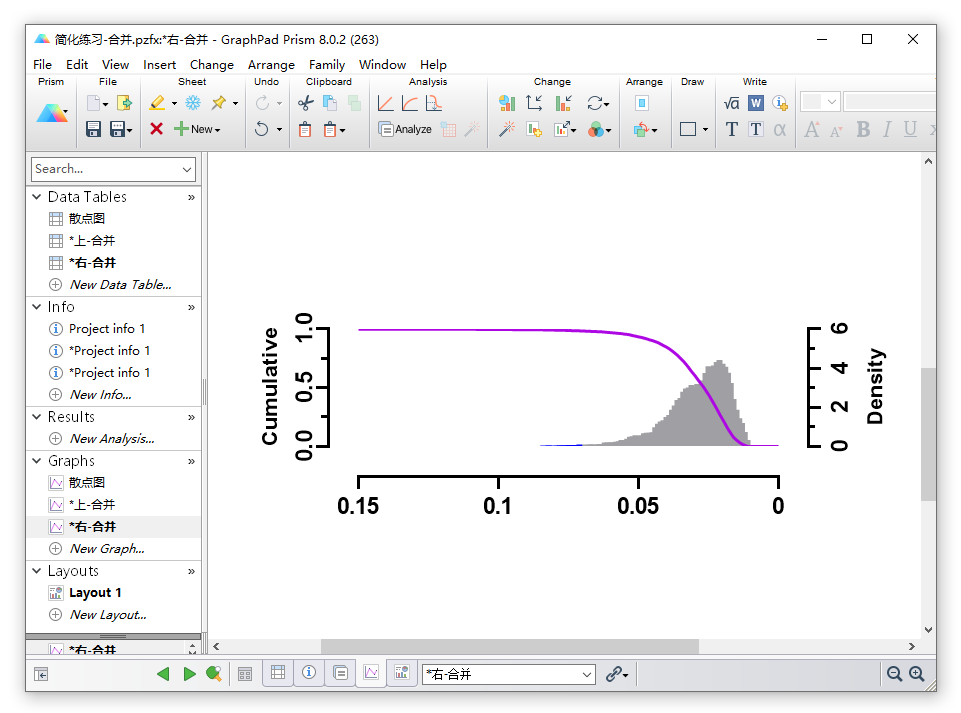This screenshot has width=961, height=713.
Task: Click the Paste clipboard icon
Action: [305, 129]
